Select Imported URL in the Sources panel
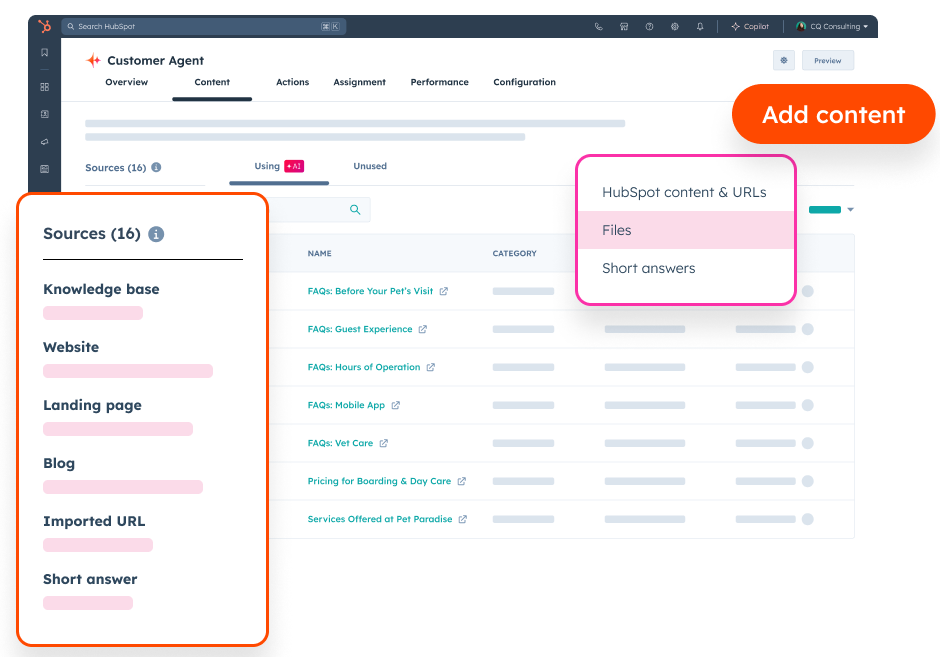This screenshot has width=940, height=657. pyautogui.click(x=94, y=522)
